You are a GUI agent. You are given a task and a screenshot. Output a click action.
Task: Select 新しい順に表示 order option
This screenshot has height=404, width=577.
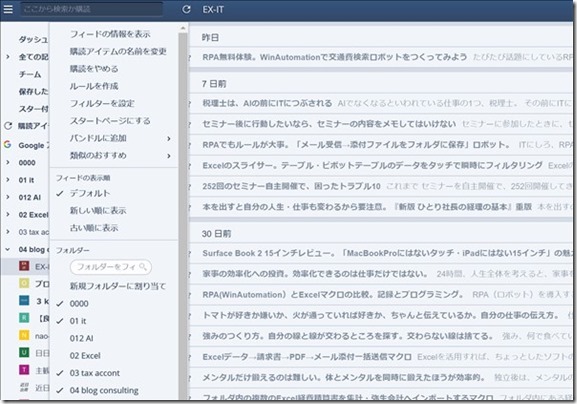[x=98, y=210]
